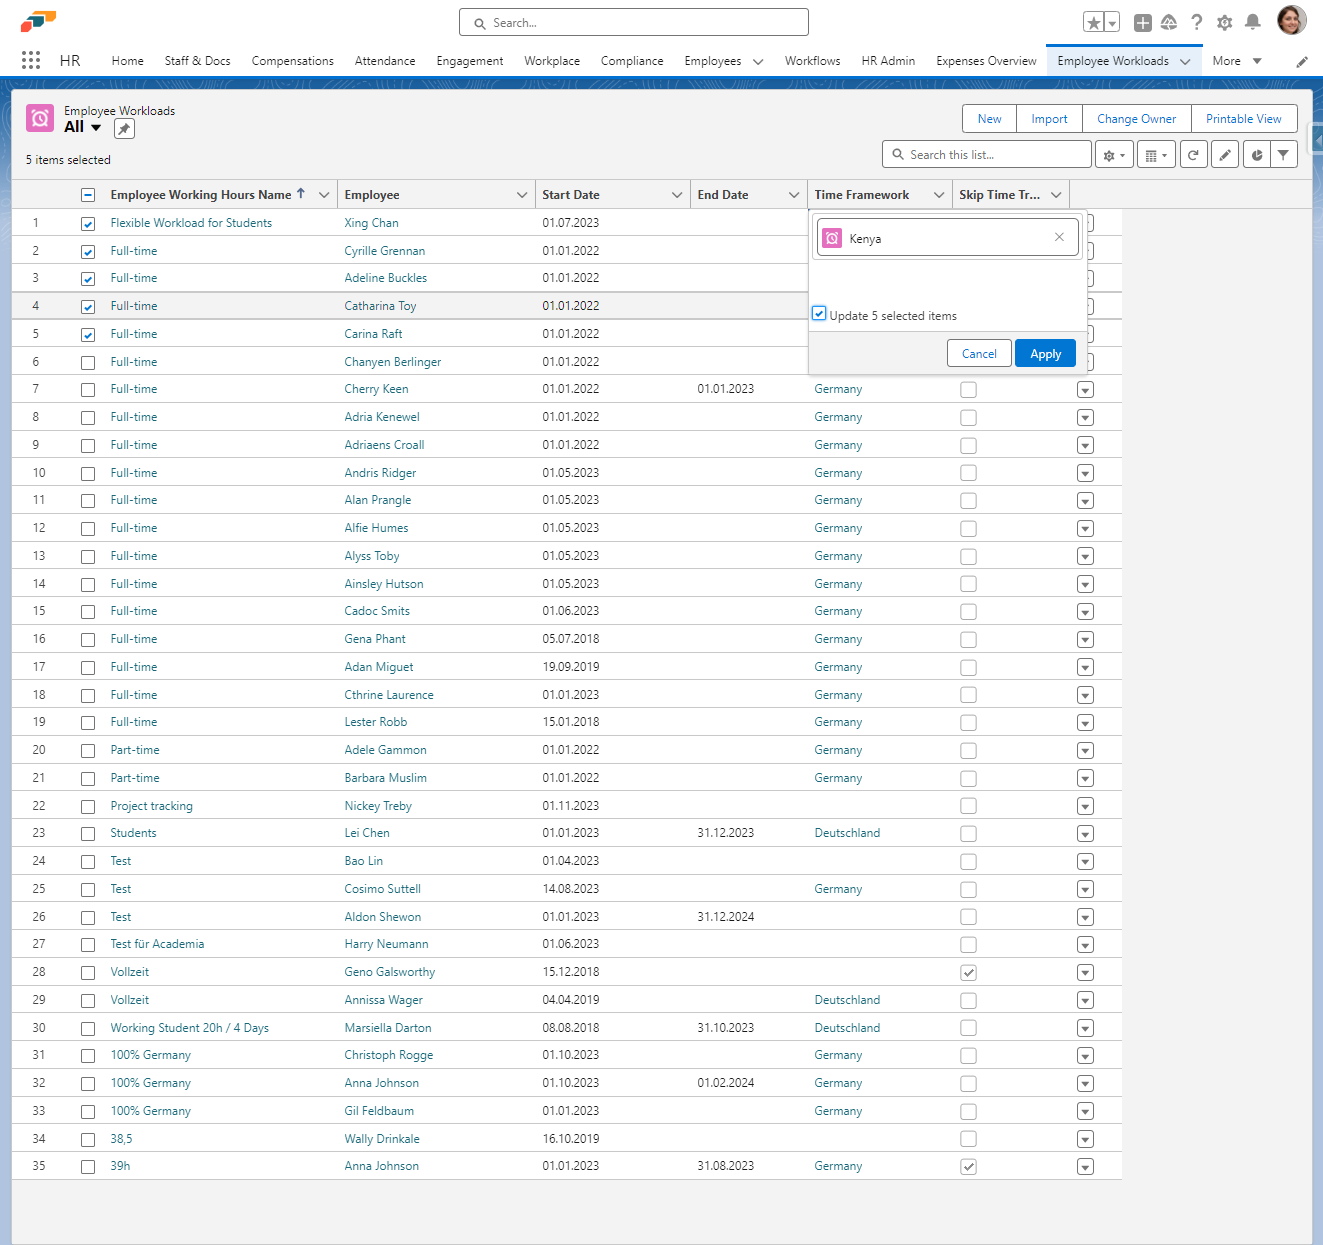This screenshot has height=1245, width=1323.
Task: Uncheck the row for Xing Chan
Action: tap(88, 224)
